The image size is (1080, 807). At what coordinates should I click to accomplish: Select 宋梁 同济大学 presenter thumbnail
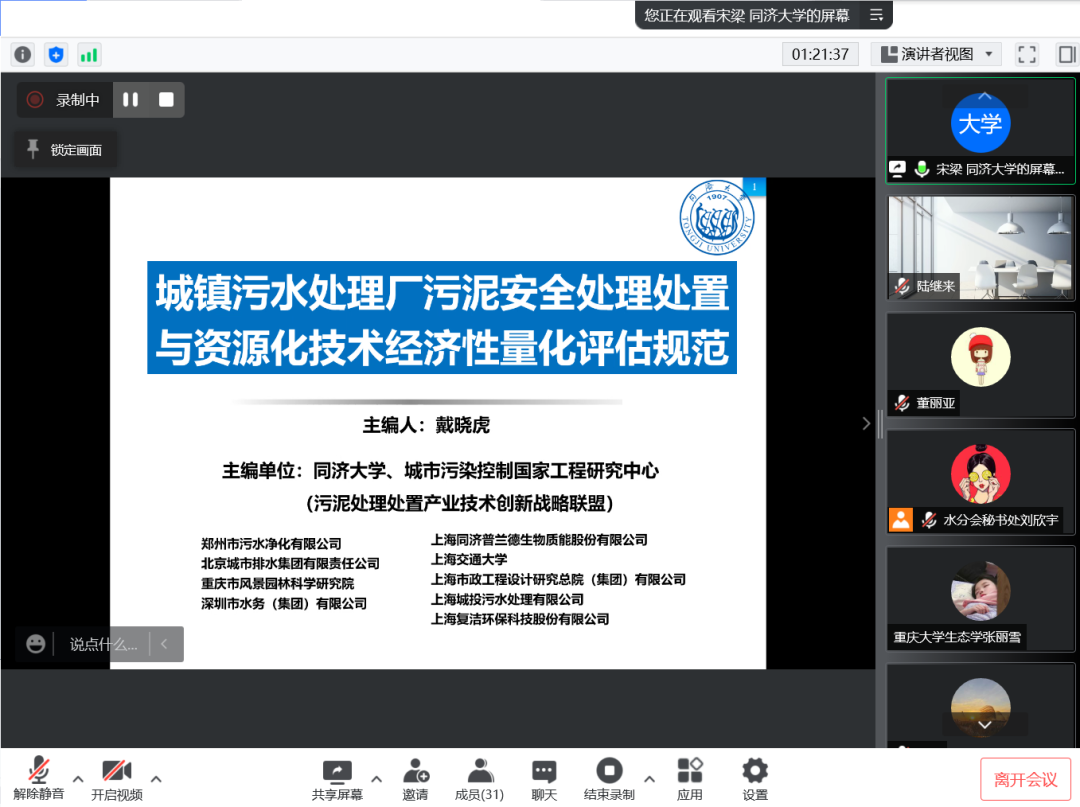[x=980, y=130]
